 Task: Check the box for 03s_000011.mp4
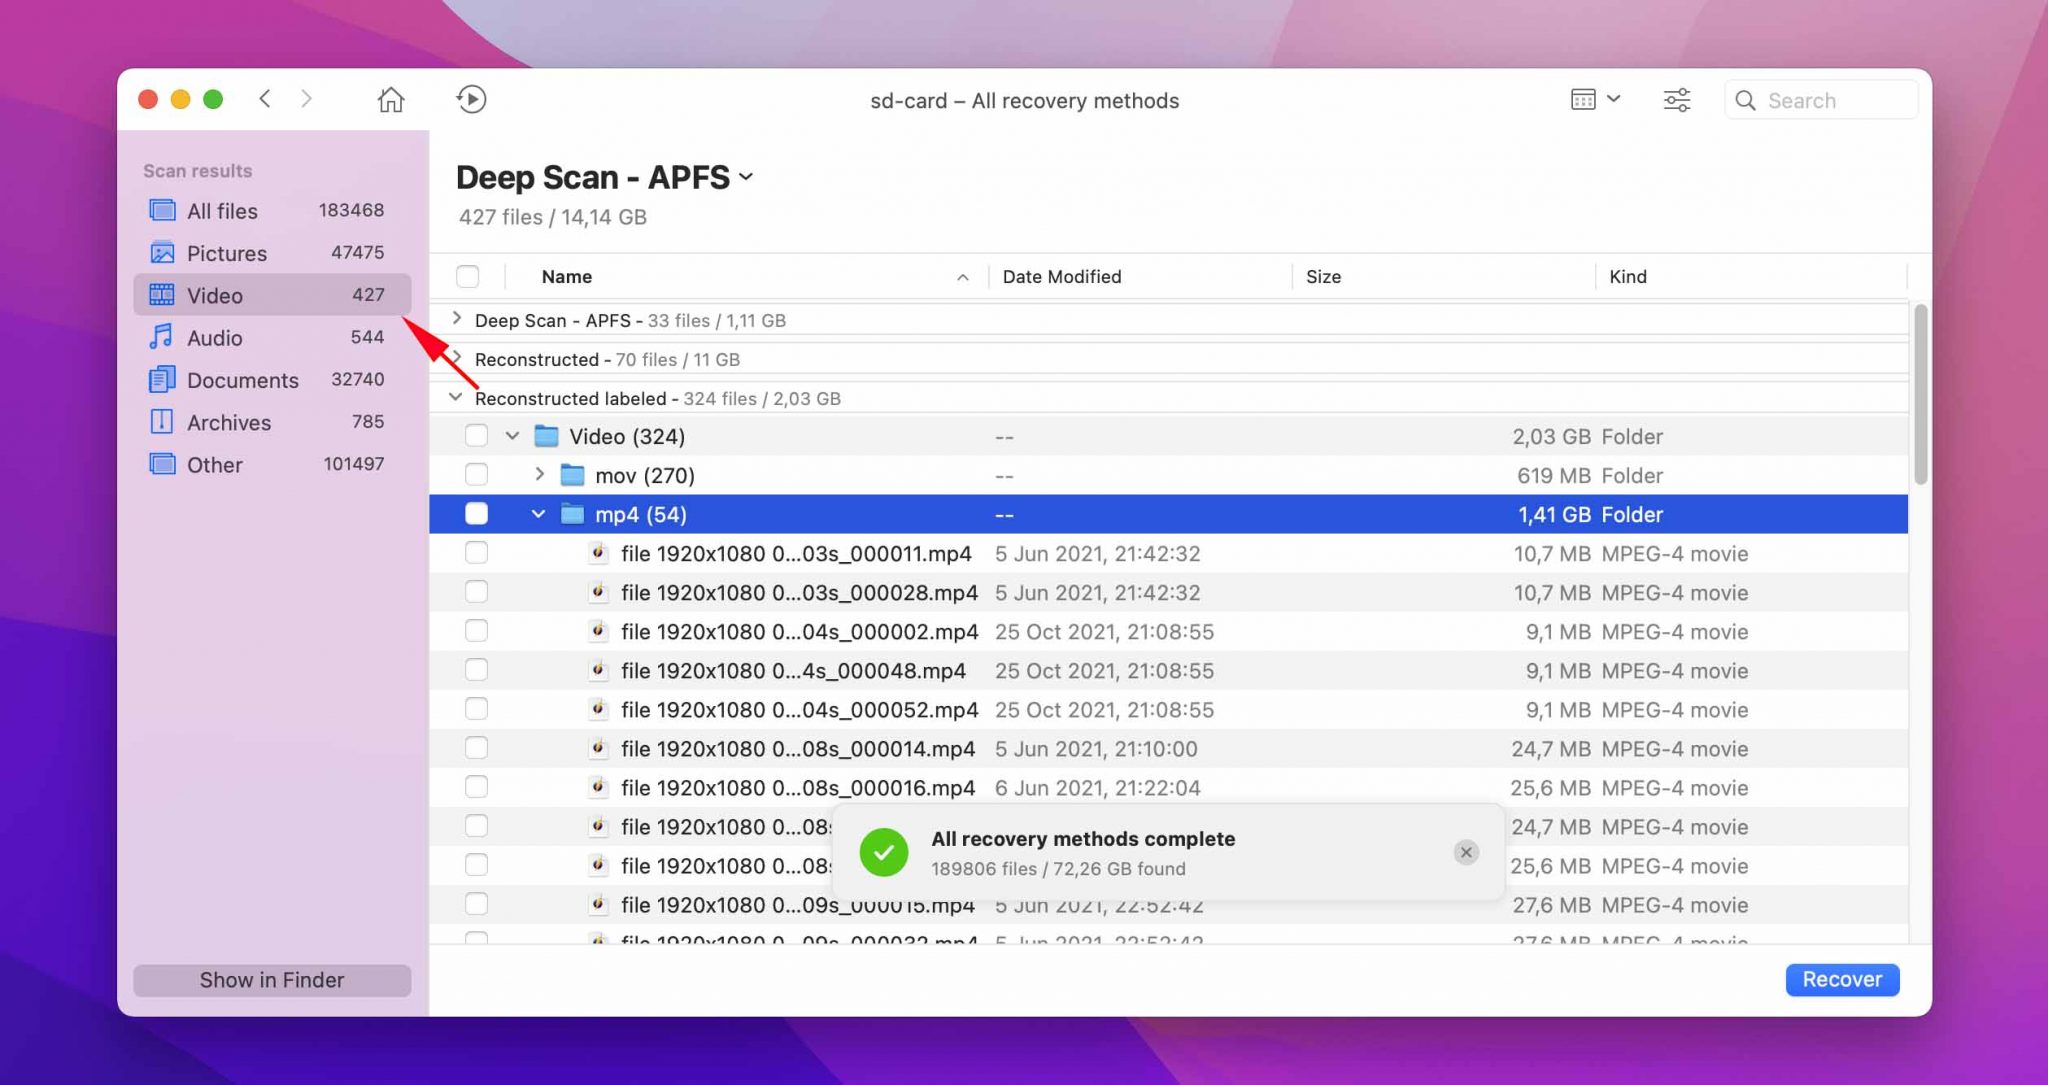(x=476, y=553)
